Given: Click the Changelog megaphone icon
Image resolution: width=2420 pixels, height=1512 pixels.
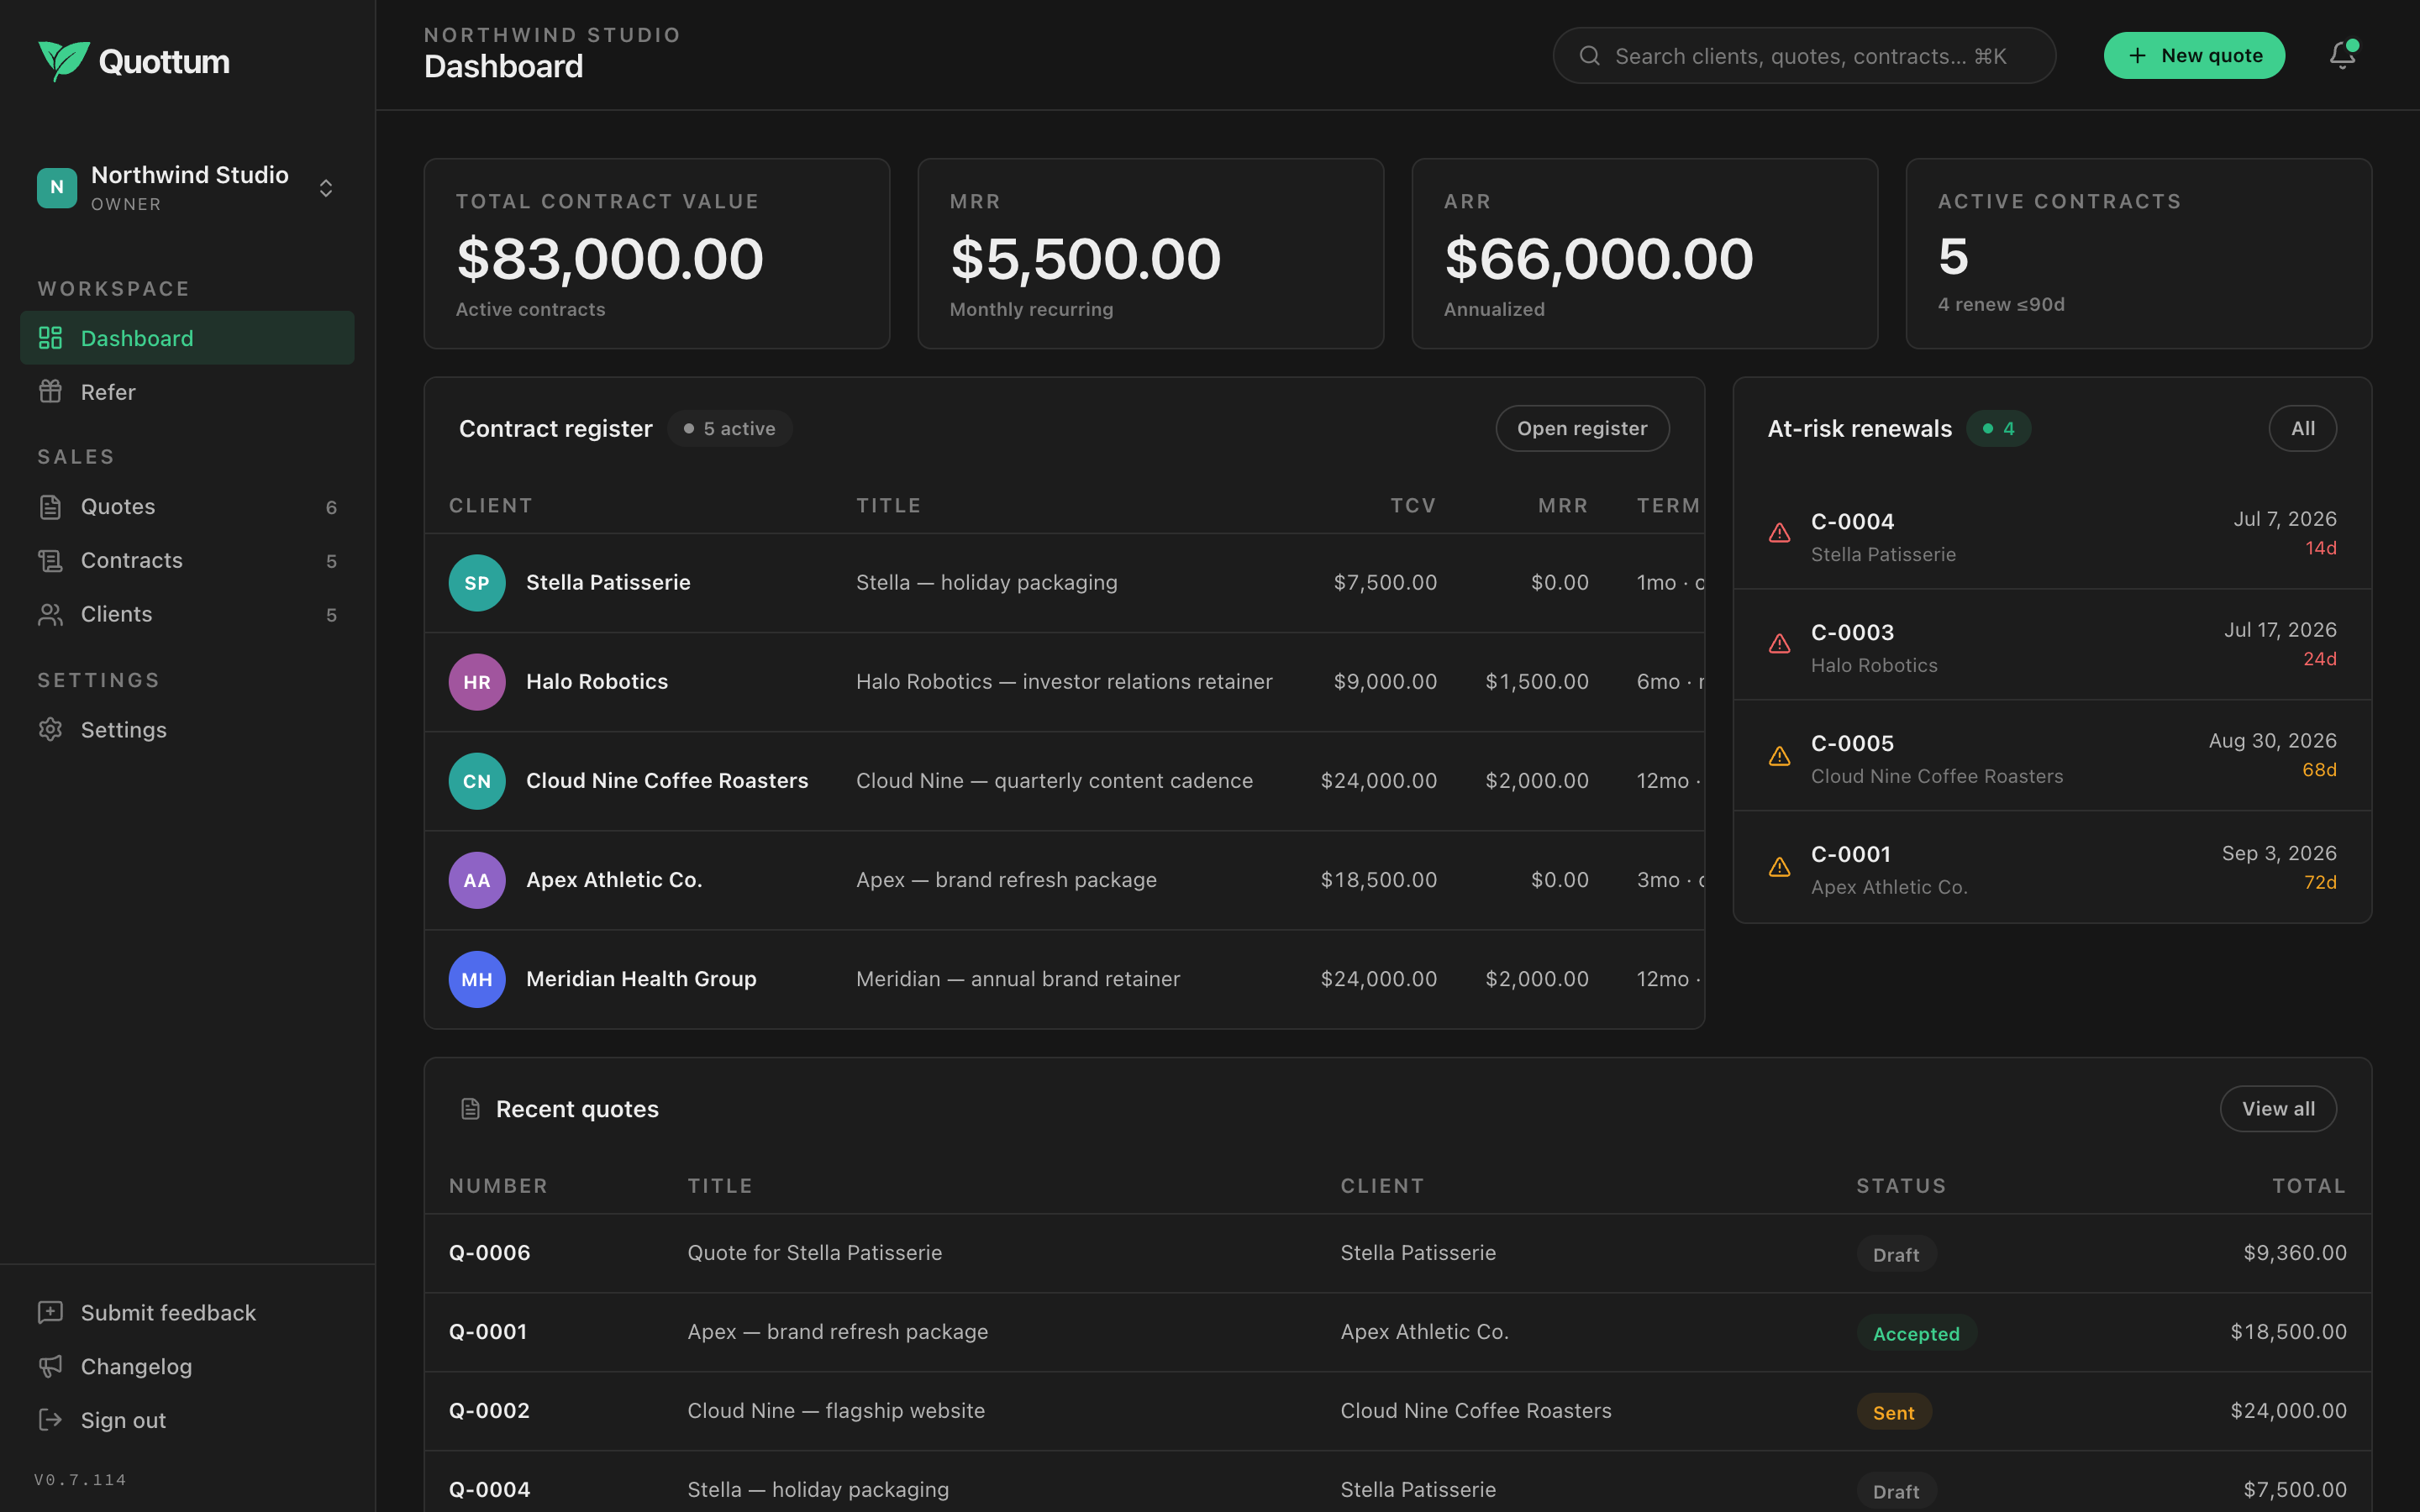Looking at the screenshot, I should 50,1366.
